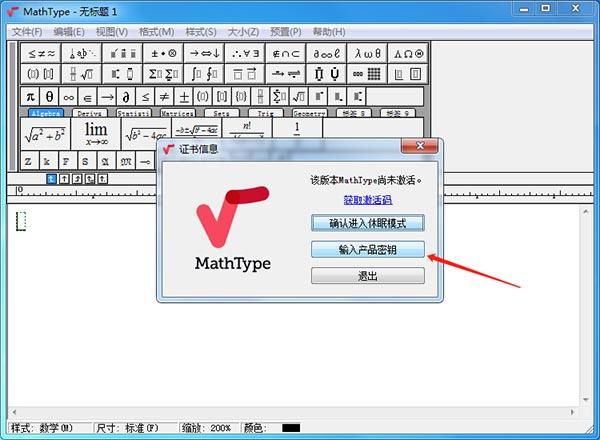
Task: Select the Algebra tab
Action: pos(46,113)
